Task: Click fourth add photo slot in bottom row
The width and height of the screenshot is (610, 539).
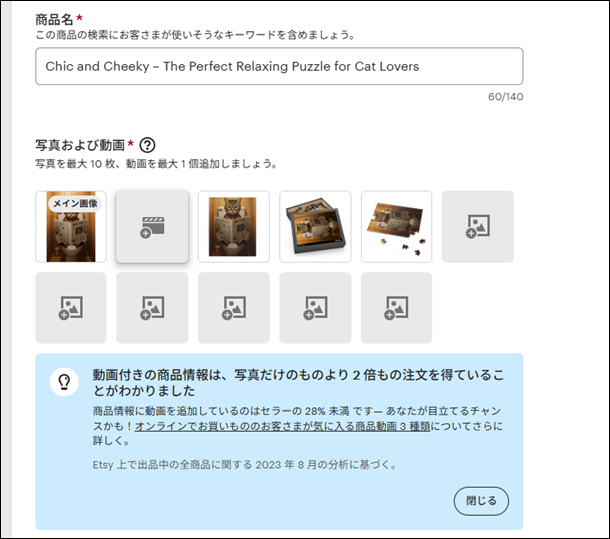Action: (315, 308)
